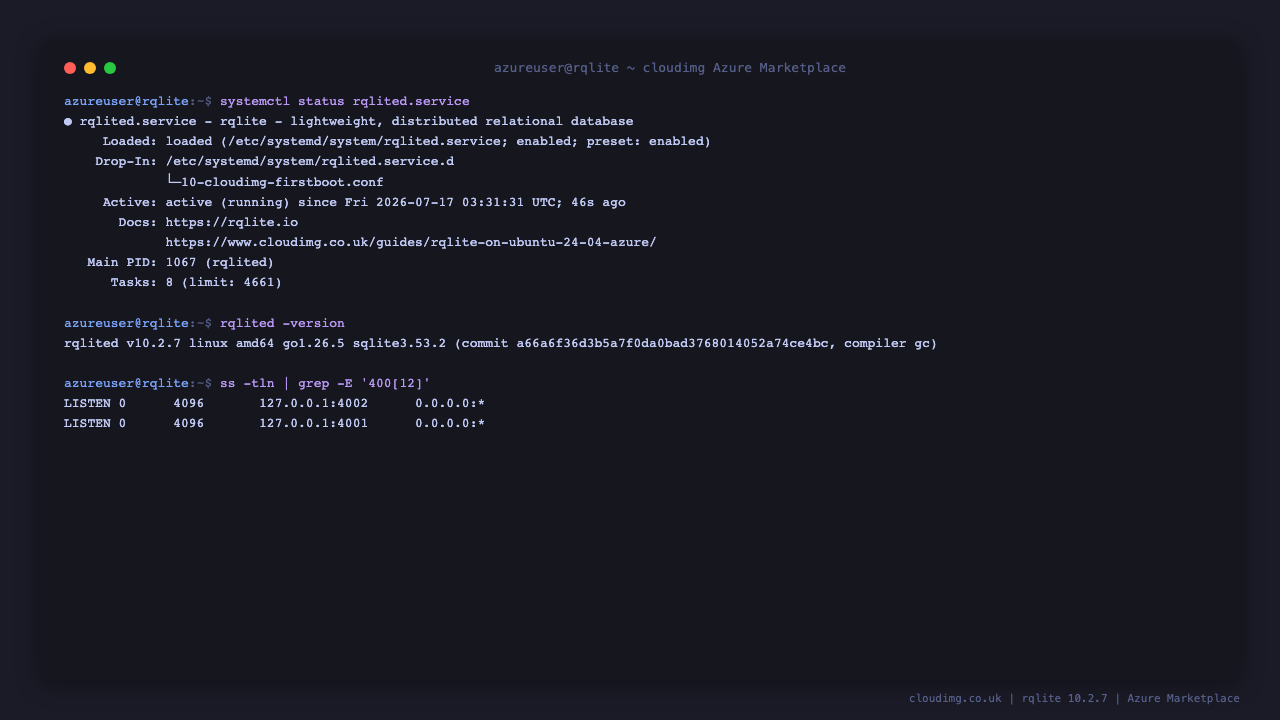
Task: Click the ss -tln grep command
Action: coord(325,383)
